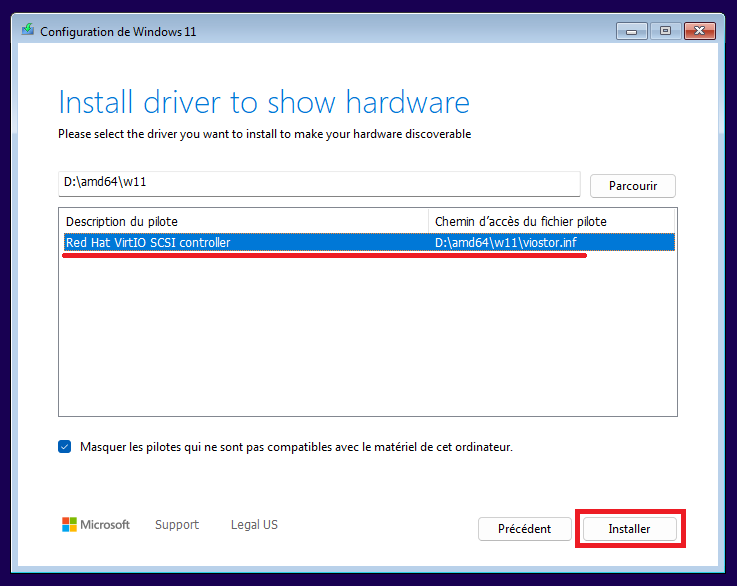Maximize the Configuration de Windows 11 window
Viewport: 737px width, 586px height.
tap(665, 31)
